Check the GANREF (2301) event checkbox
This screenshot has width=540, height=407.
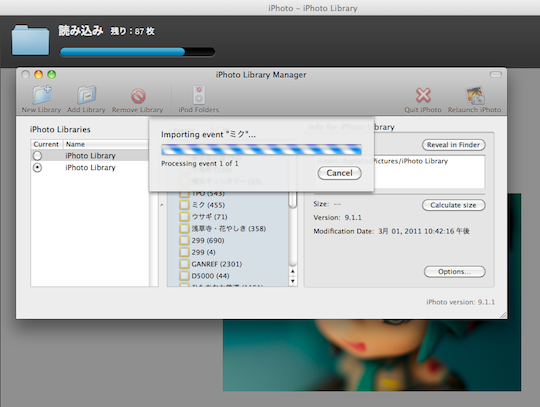tap(184, 264)
